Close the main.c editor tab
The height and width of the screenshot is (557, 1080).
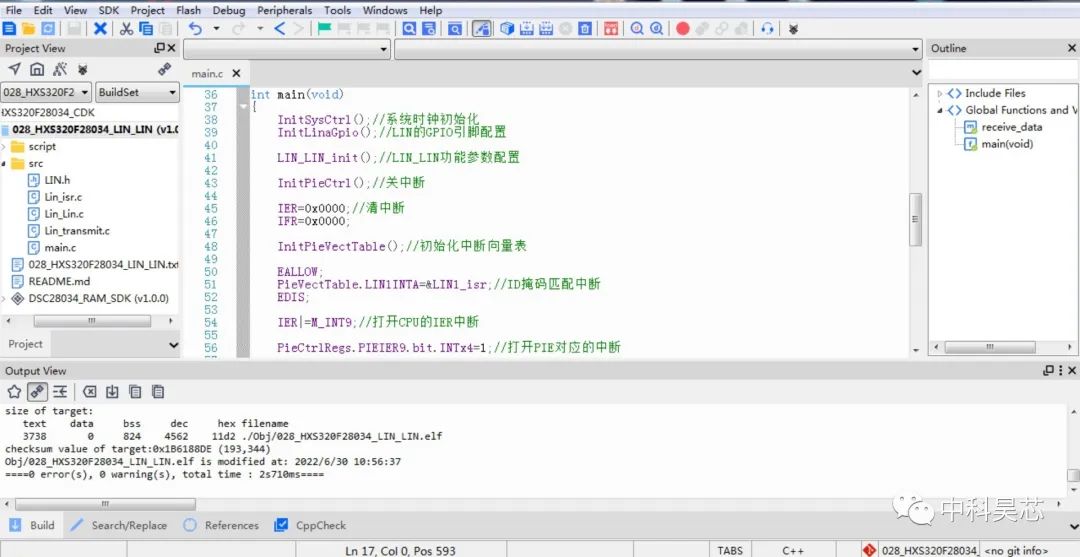236,73
